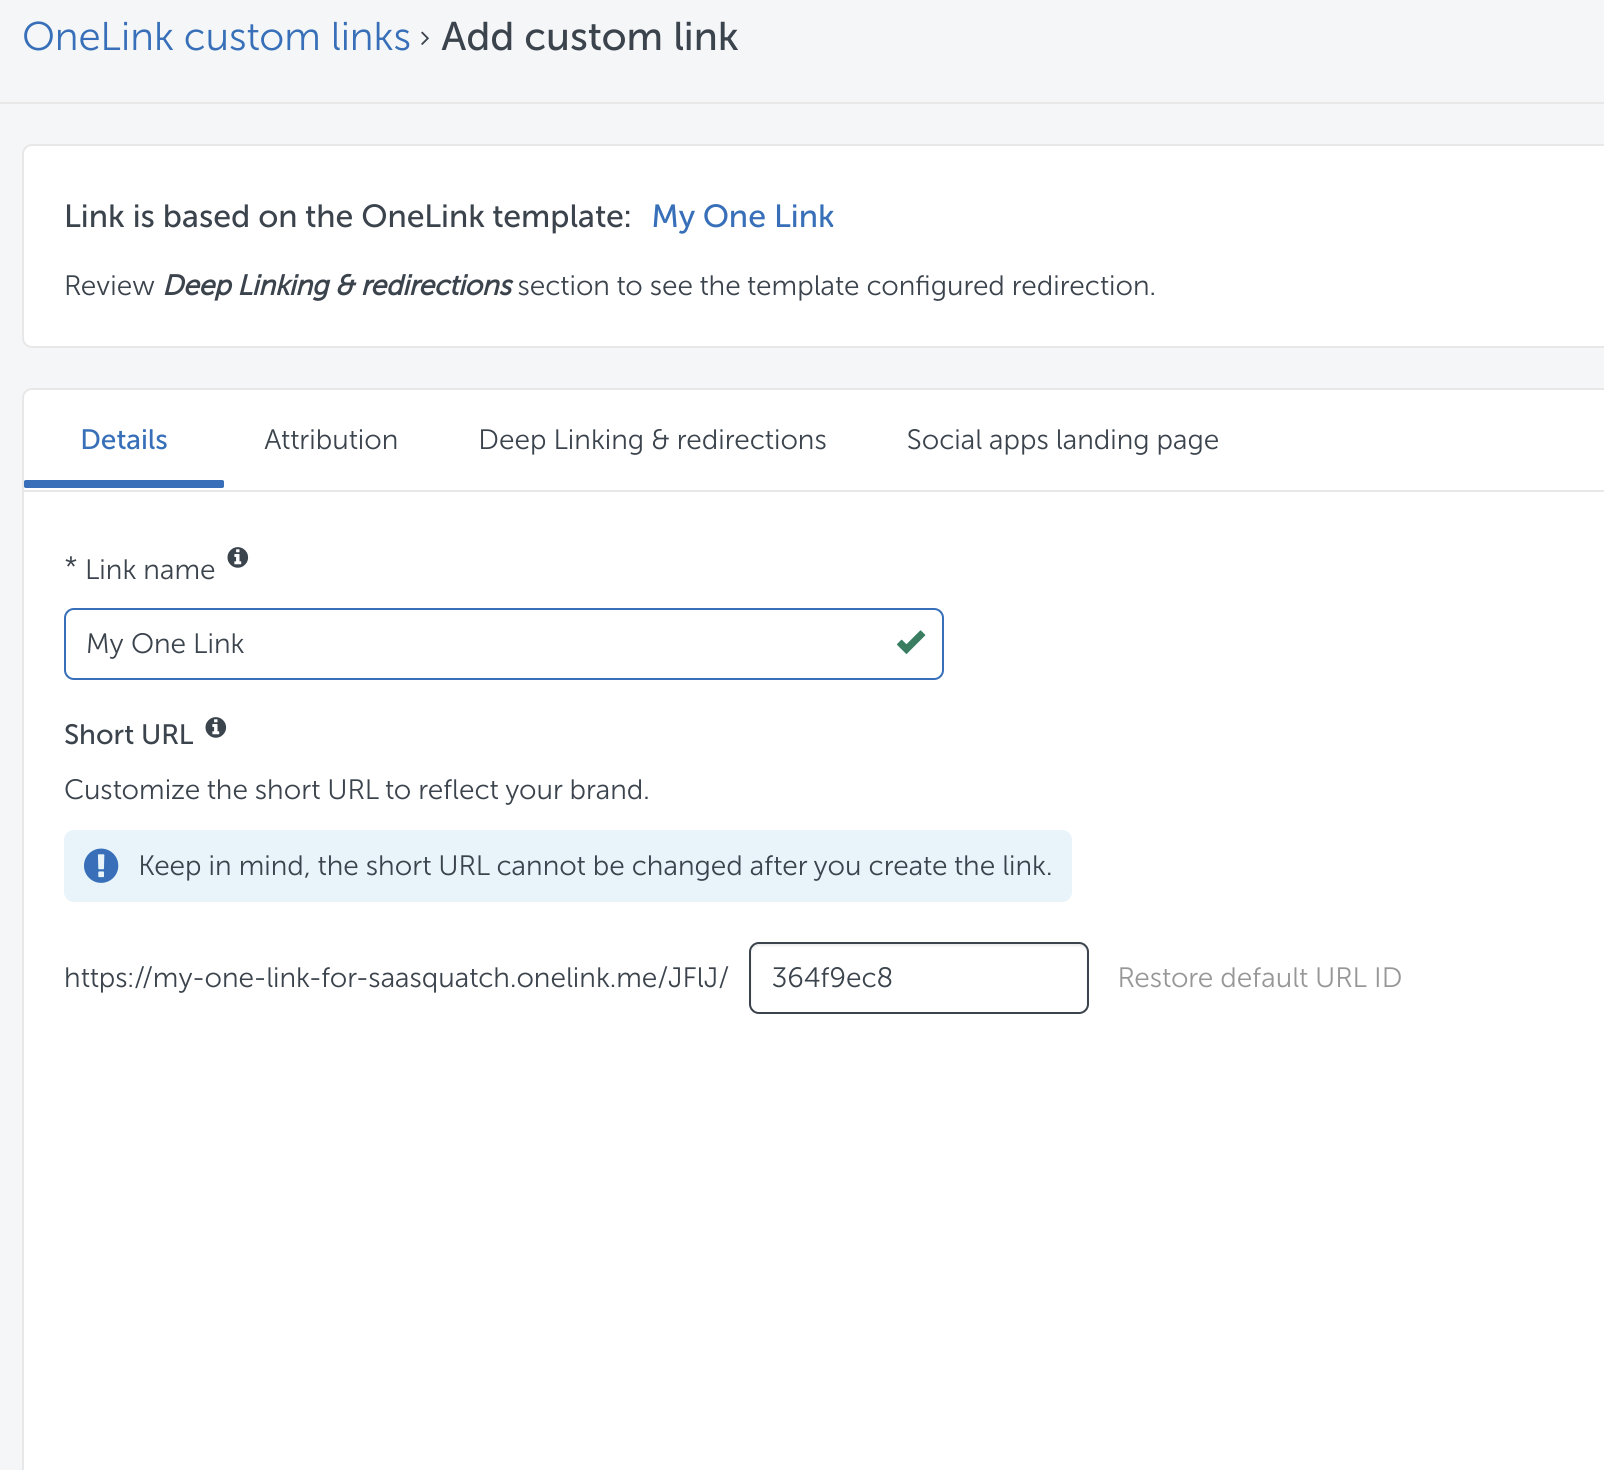
Task: Click the info icon next to Short URL
Action: (x=216, y=727)
